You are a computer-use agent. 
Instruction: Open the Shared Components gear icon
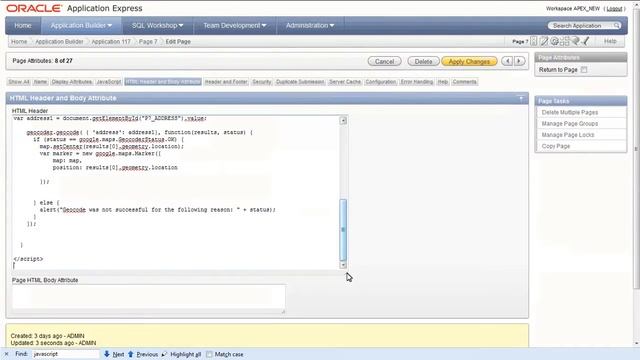554,41
